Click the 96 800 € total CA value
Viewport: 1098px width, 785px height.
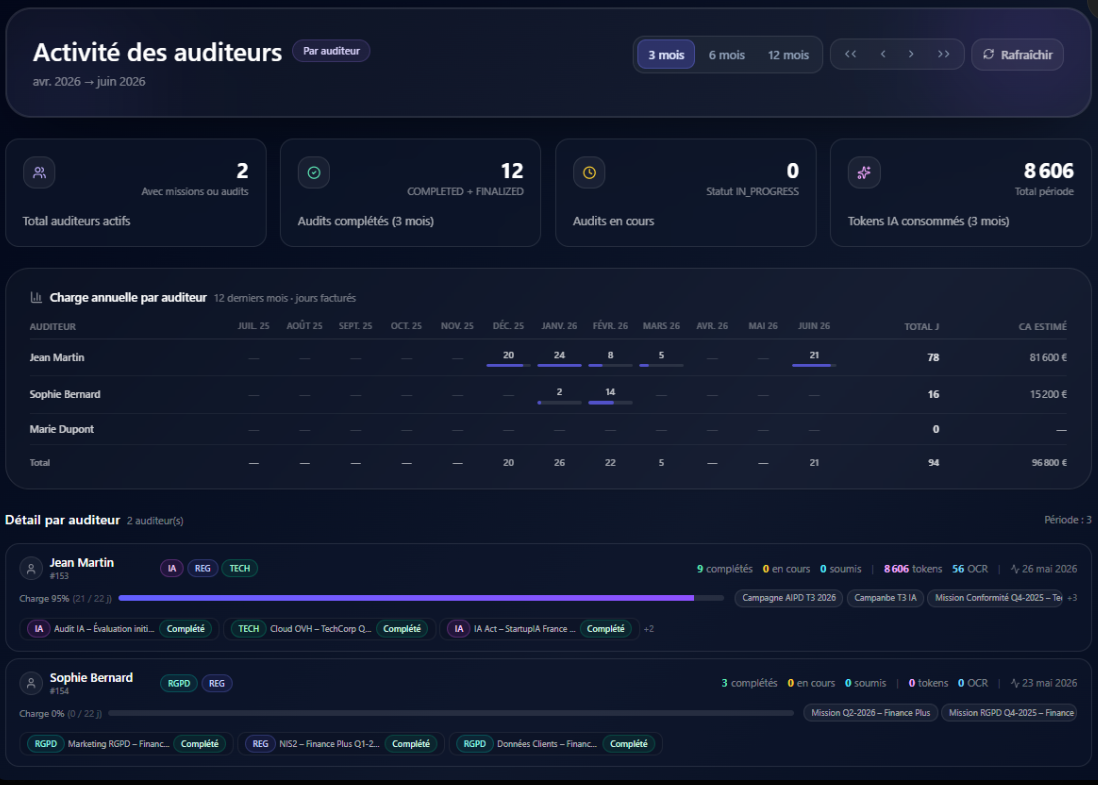[1049, 463]
